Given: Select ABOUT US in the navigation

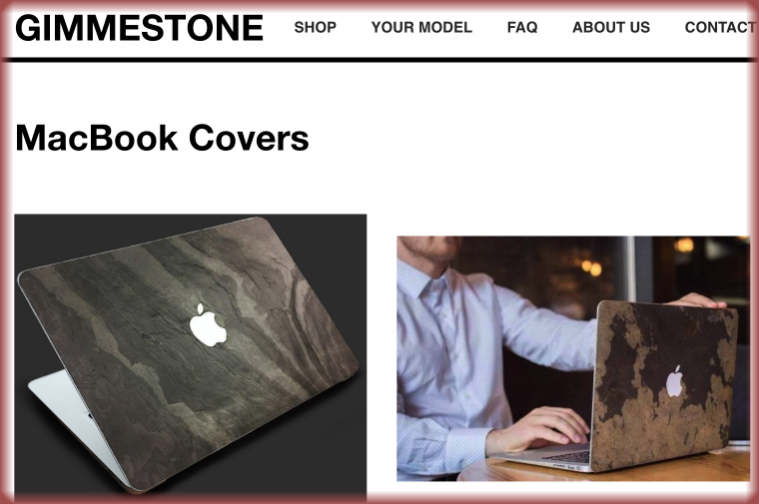Looking at the screenshot, I should [x=611, y=27].
